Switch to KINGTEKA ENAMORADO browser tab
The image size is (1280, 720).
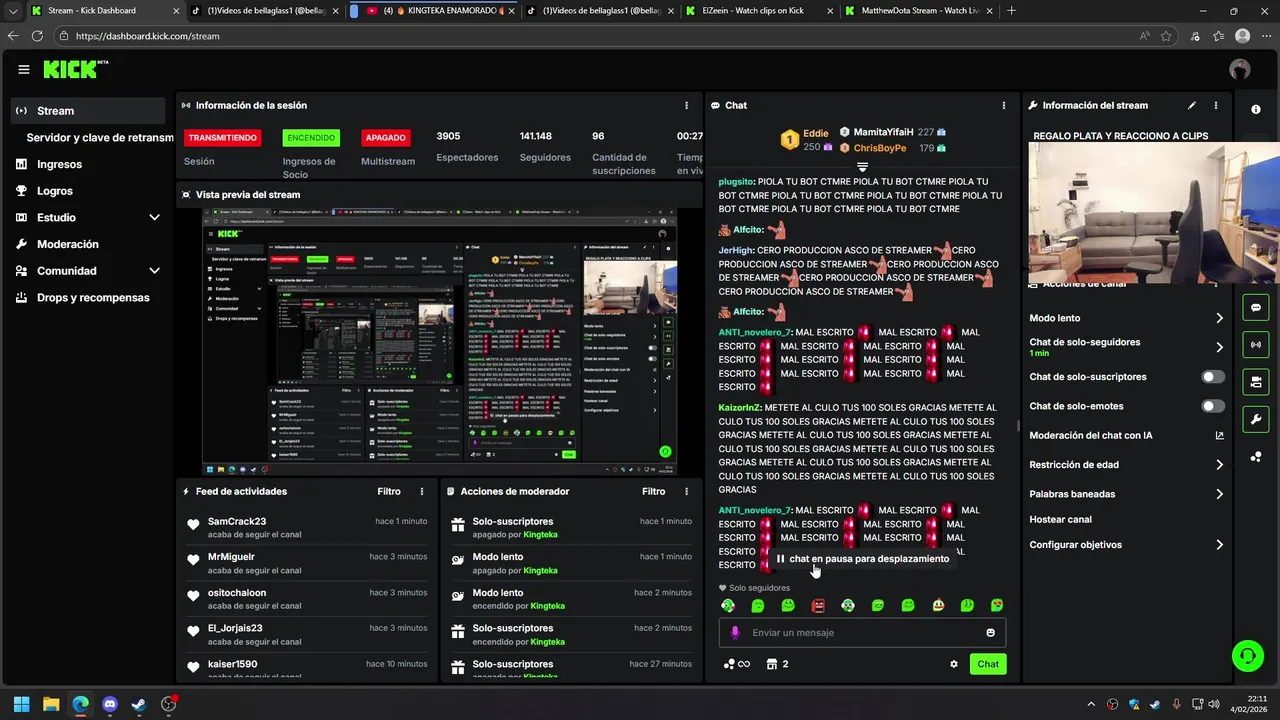(x=438, y=11)
